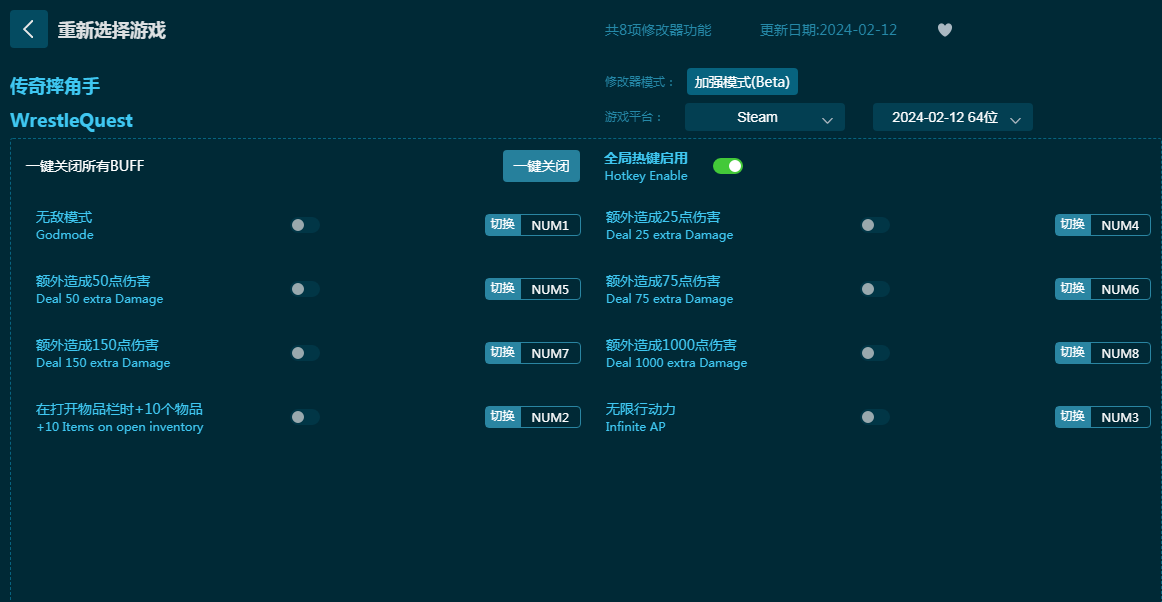Image resolution: width=1162 pixels, height=602 pixels.
Task: Toggle Deal 1000 extra Damage switch
Action: [x=874, y=353]
